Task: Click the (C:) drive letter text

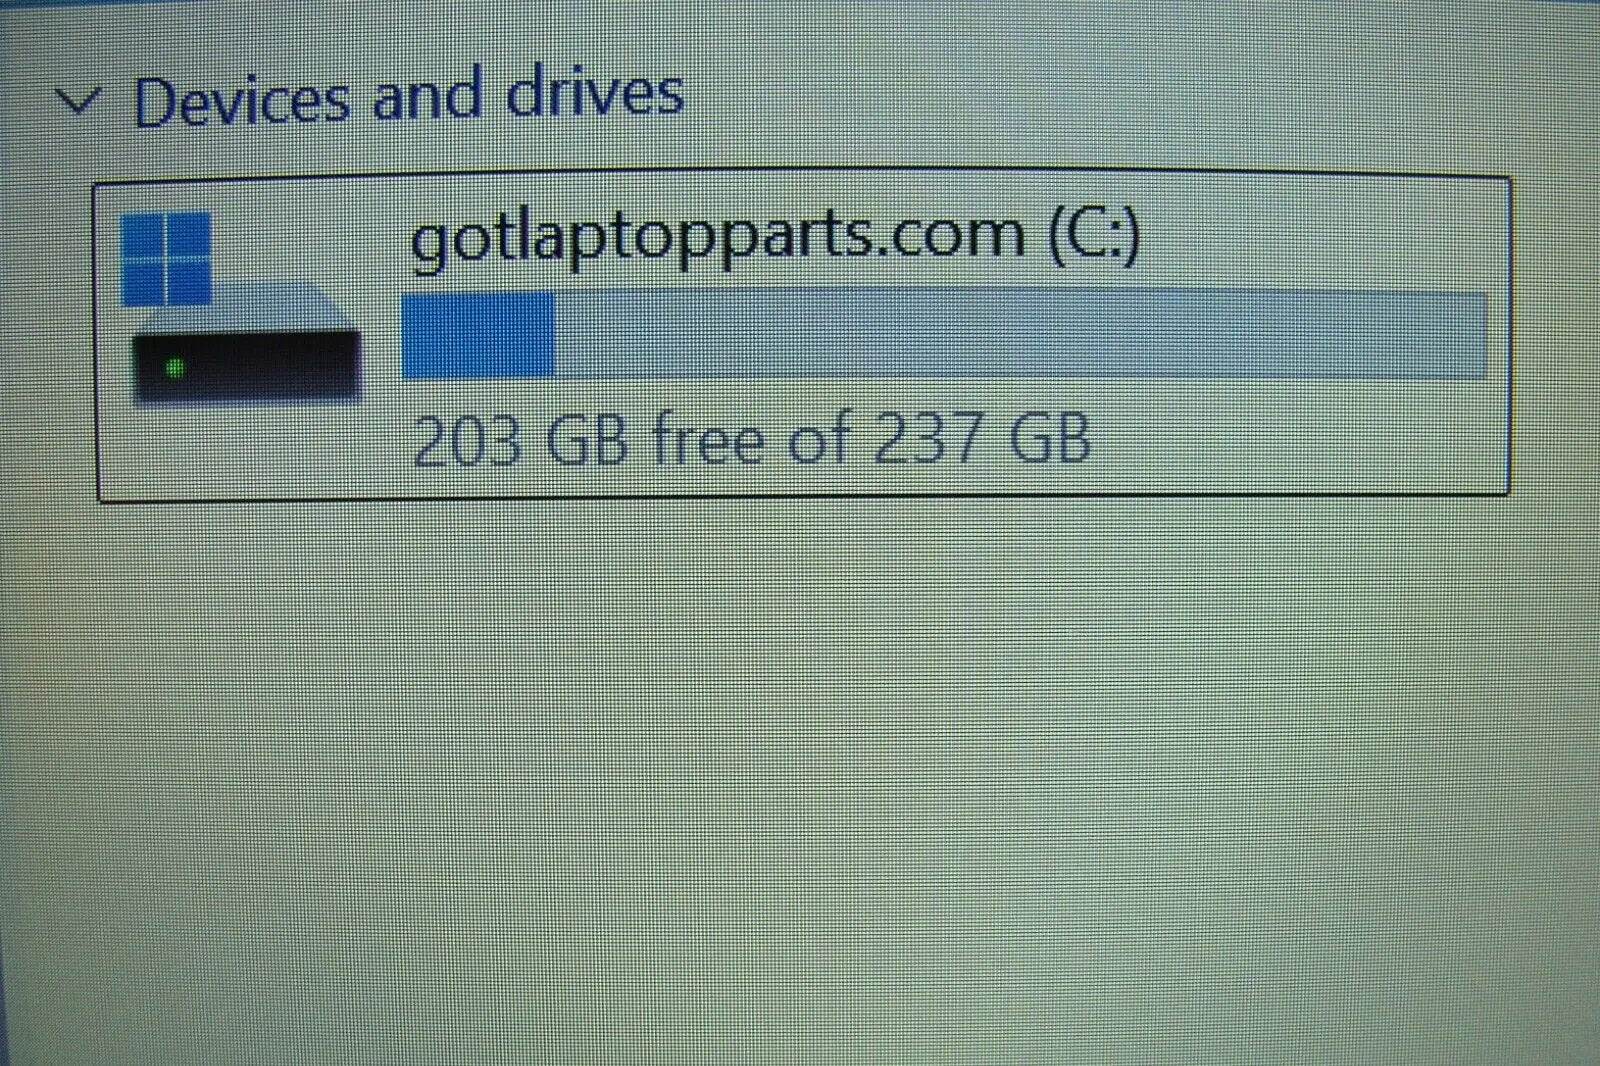Action: [x=1094, y=235]
